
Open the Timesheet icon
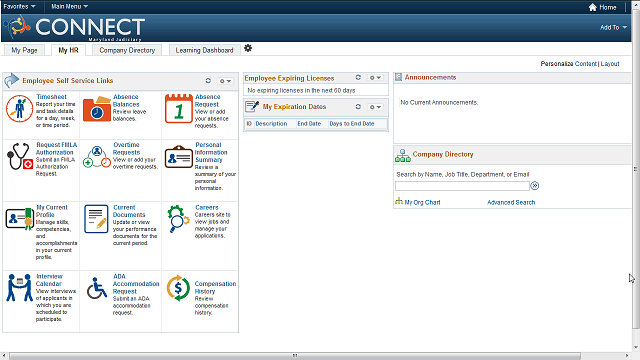point(19,109)
